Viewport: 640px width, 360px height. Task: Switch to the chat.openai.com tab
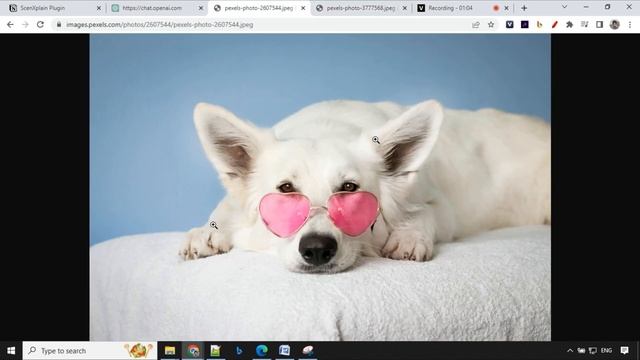tap(157, 8)
